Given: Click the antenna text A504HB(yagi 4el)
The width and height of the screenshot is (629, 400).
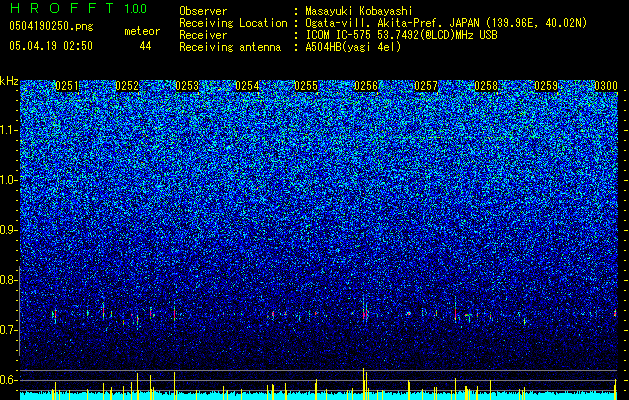Looking at the screenshot, I should click(x=353, y=47).
